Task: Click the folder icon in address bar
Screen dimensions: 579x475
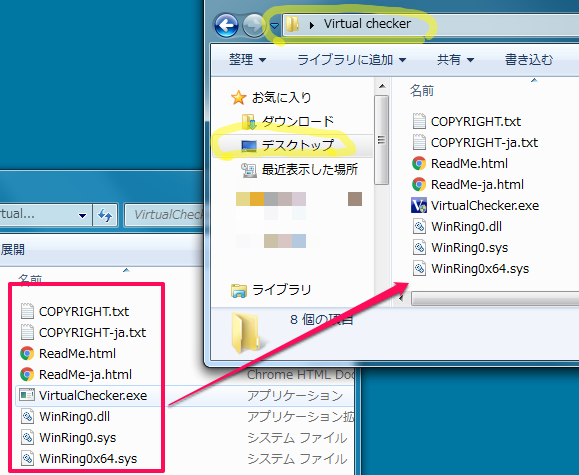Action: pos(292,24)
